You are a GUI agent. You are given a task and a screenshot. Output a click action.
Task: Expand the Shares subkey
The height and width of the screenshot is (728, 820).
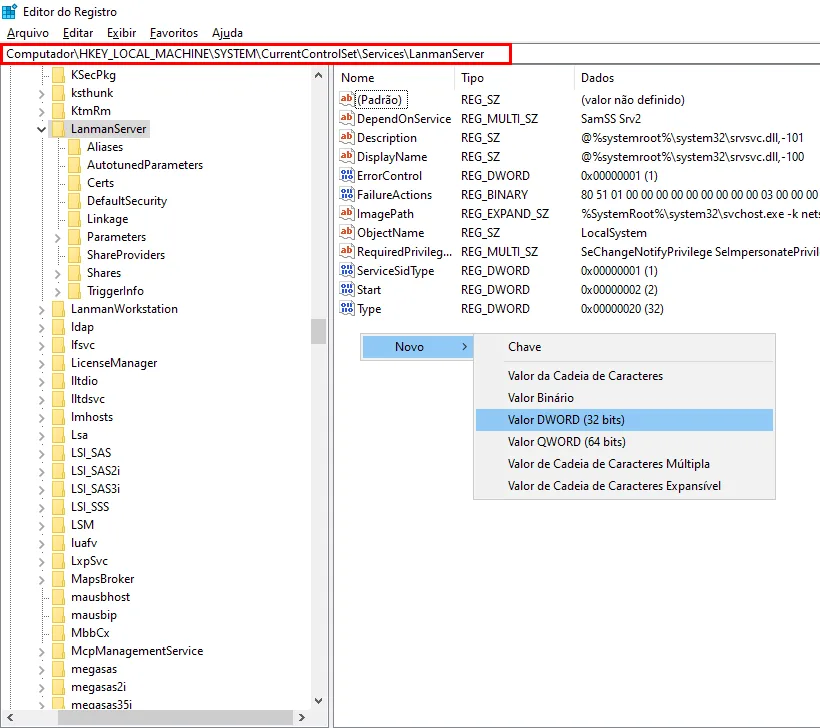point(58,274)
